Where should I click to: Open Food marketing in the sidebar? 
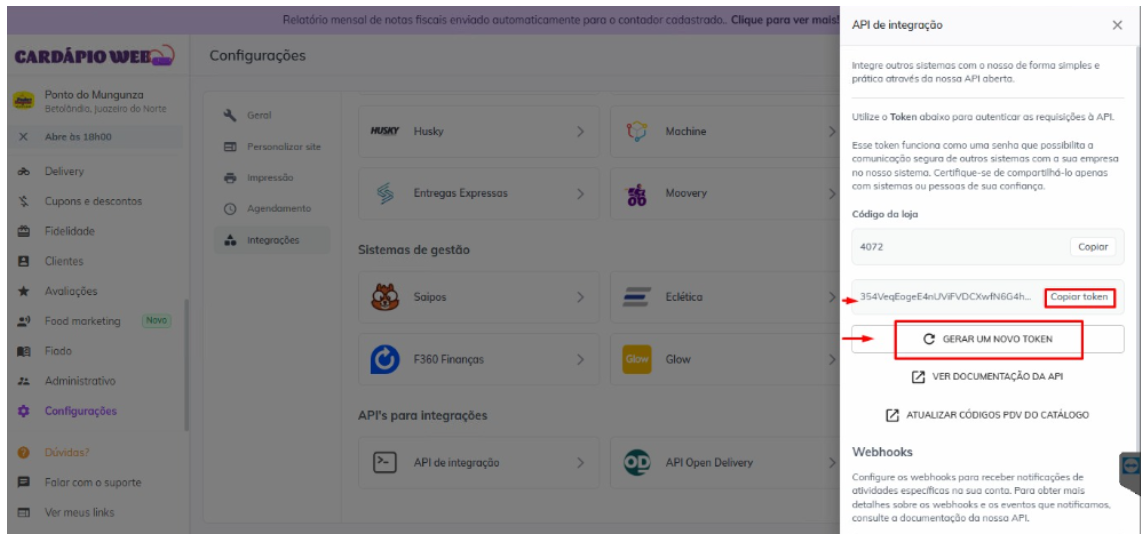tap(82, 321)
